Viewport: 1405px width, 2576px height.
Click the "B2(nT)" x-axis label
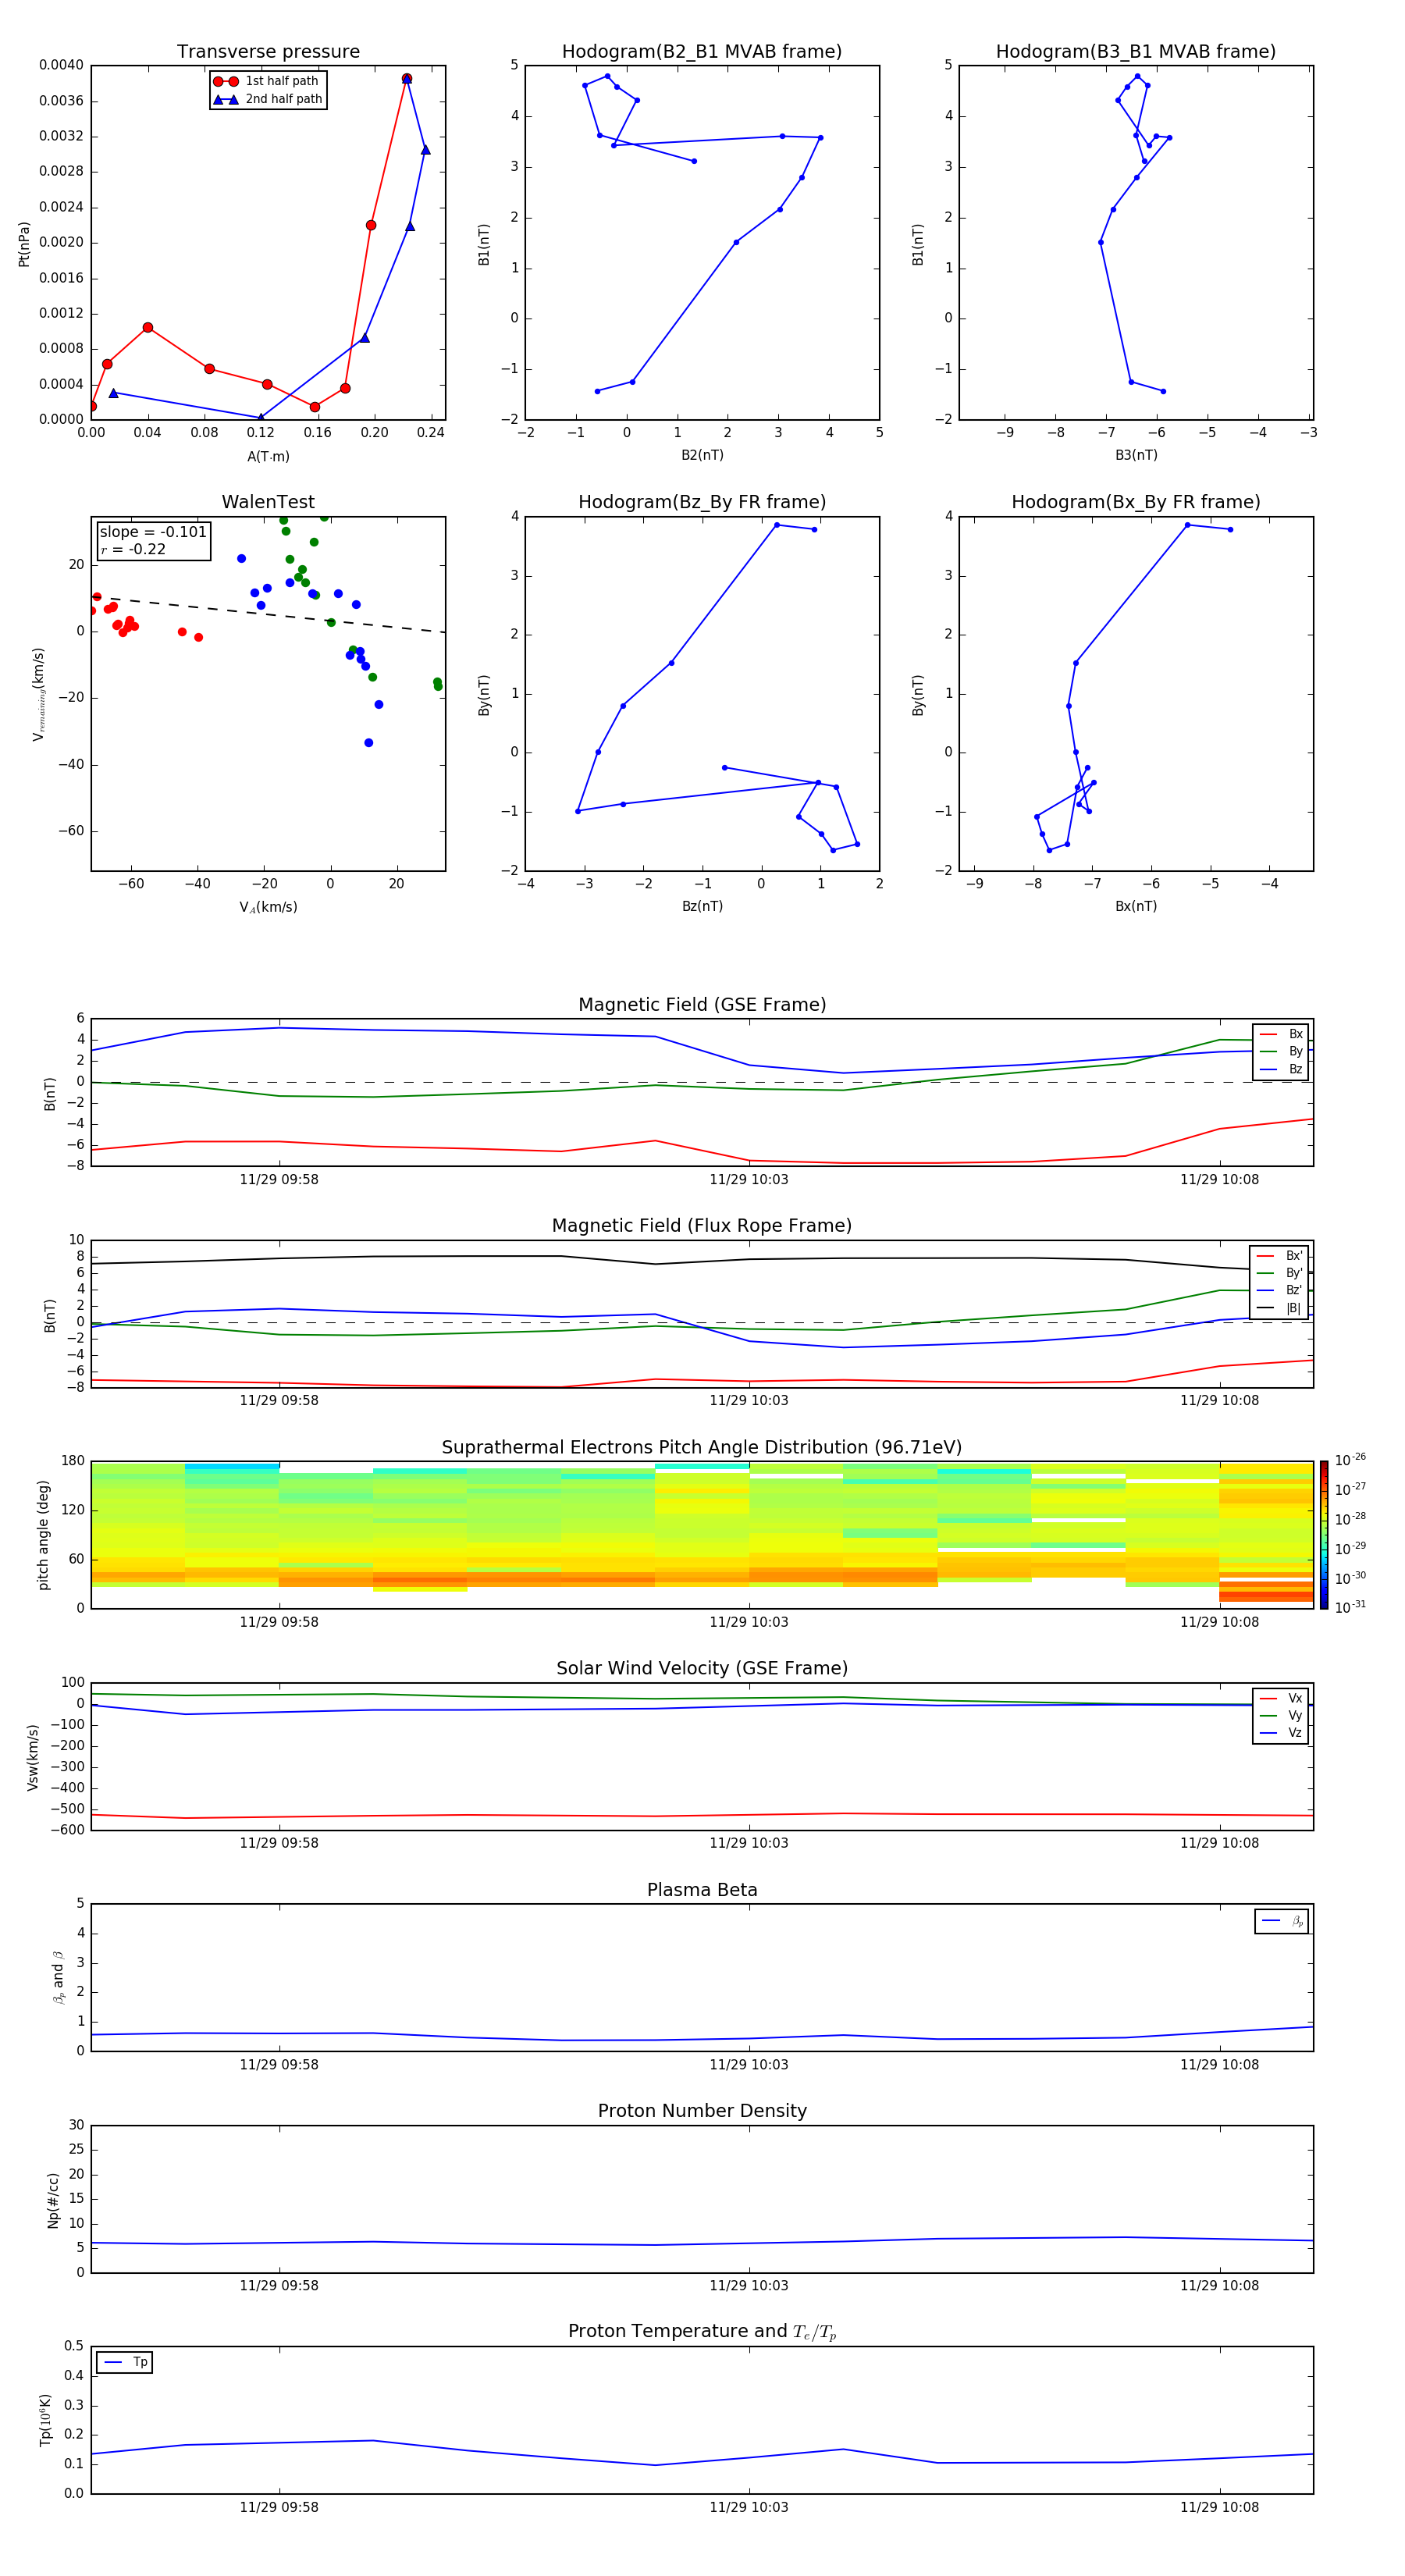point(702,455)
